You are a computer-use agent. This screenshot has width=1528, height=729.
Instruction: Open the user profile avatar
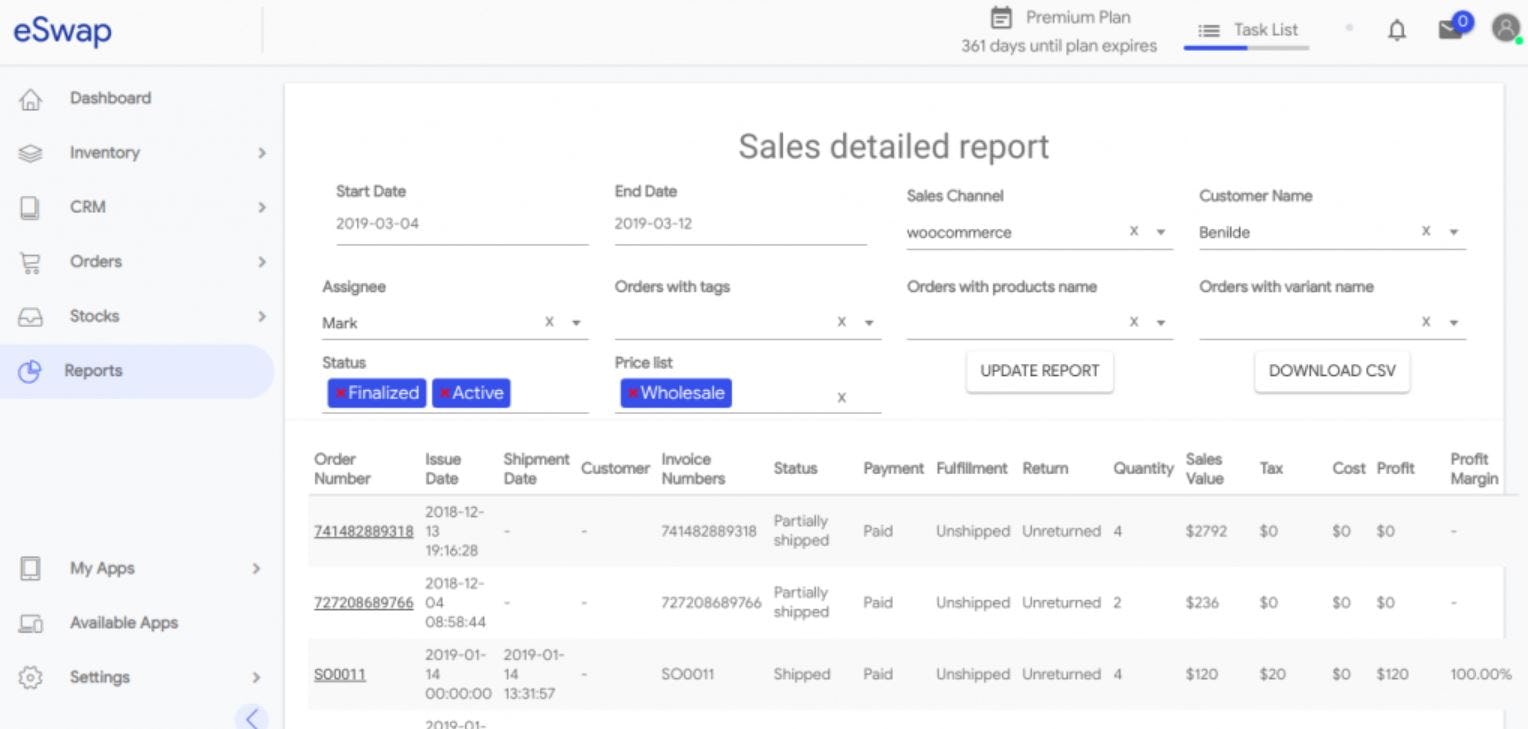[x=1506, y=29]
